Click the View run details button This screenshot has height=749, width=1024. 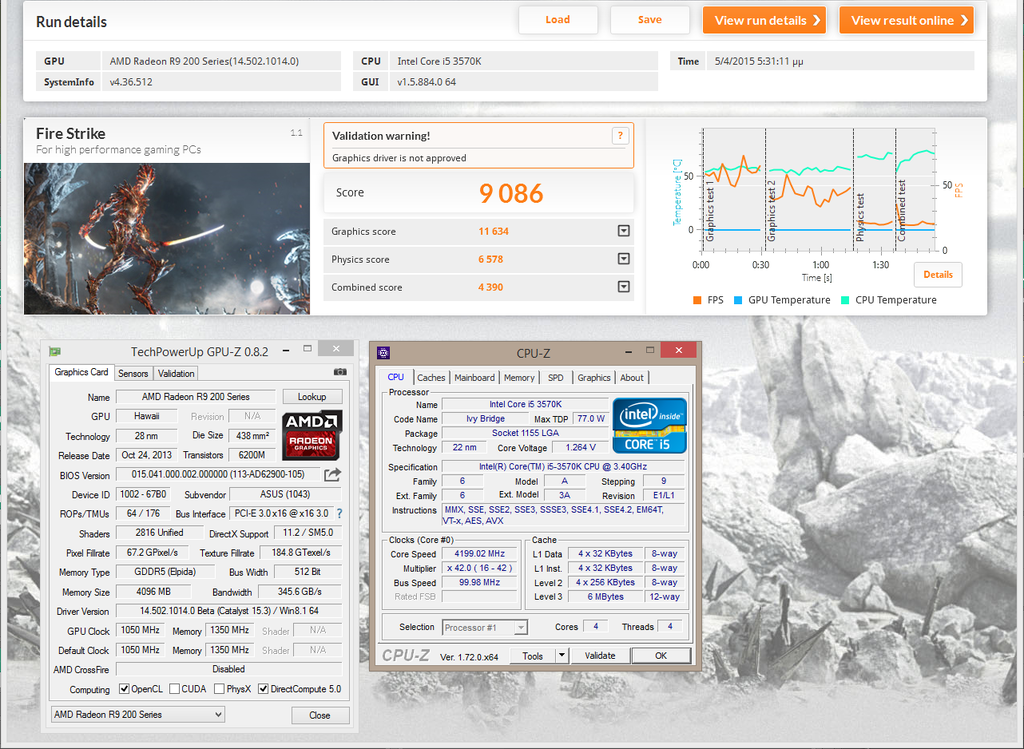[x=764, y=20]
